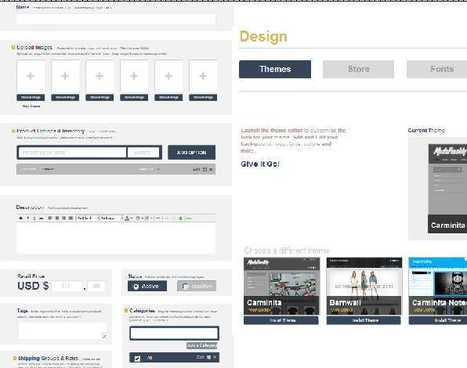Click the first image upload plus slot

[31, 76]
